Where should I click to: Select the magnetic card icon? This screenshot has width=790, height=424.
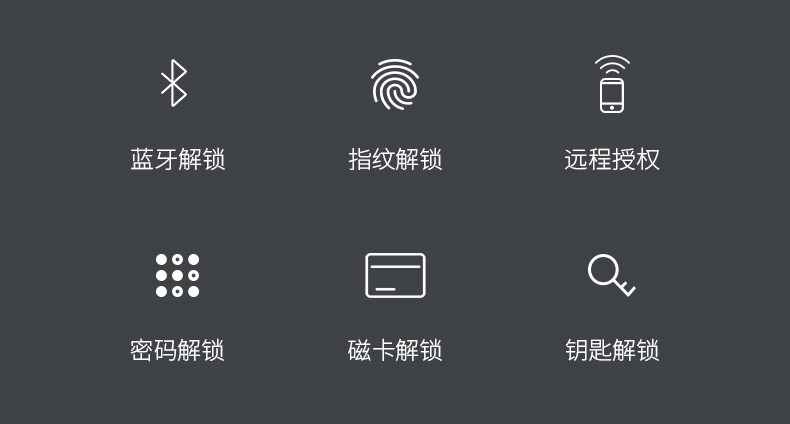pyautogui.click(x=396, y=275)
